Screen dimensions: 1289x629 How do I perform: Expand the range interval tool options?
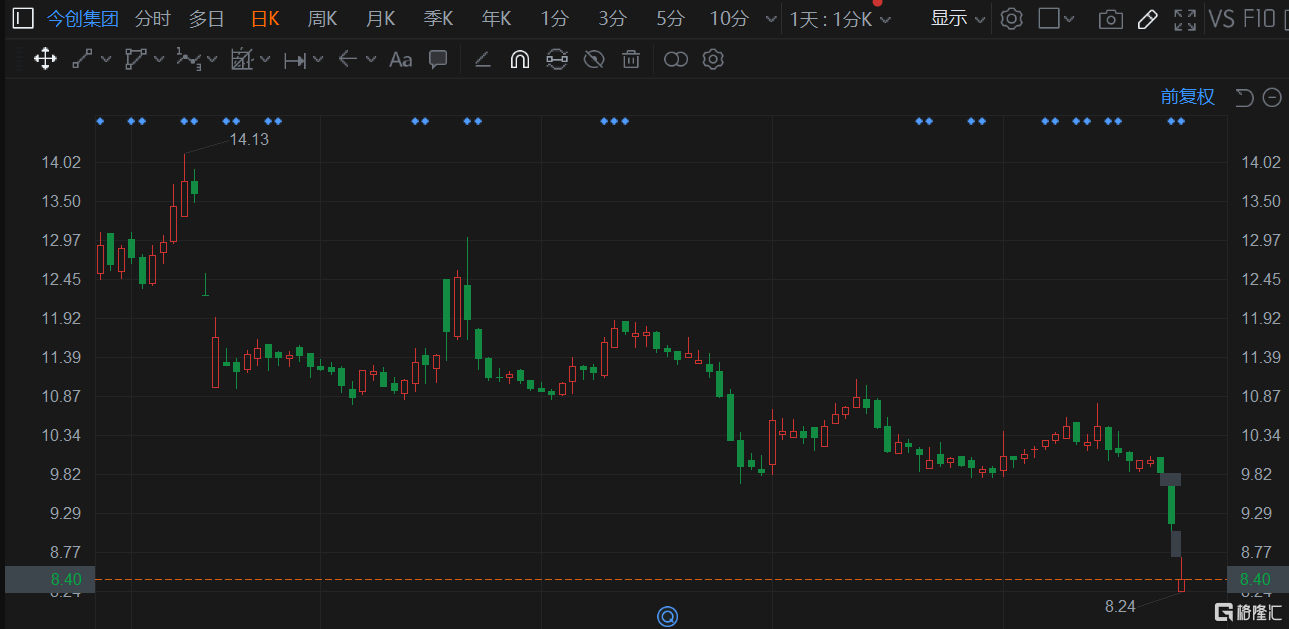pos(318,59)
